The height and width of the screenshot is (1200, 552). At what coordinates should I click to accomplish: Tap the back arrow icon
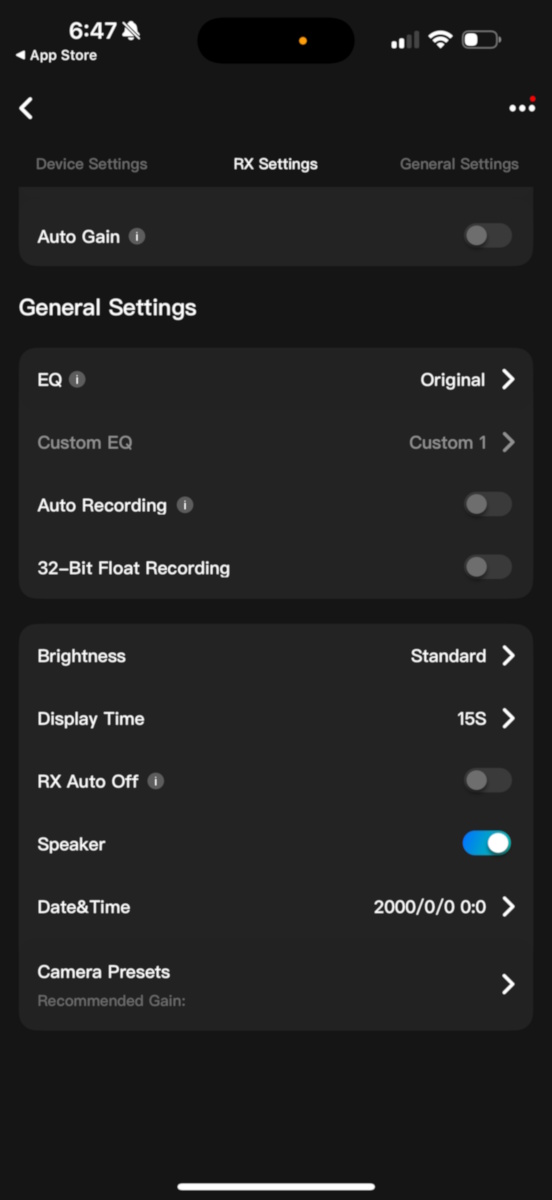click(27, 108)
